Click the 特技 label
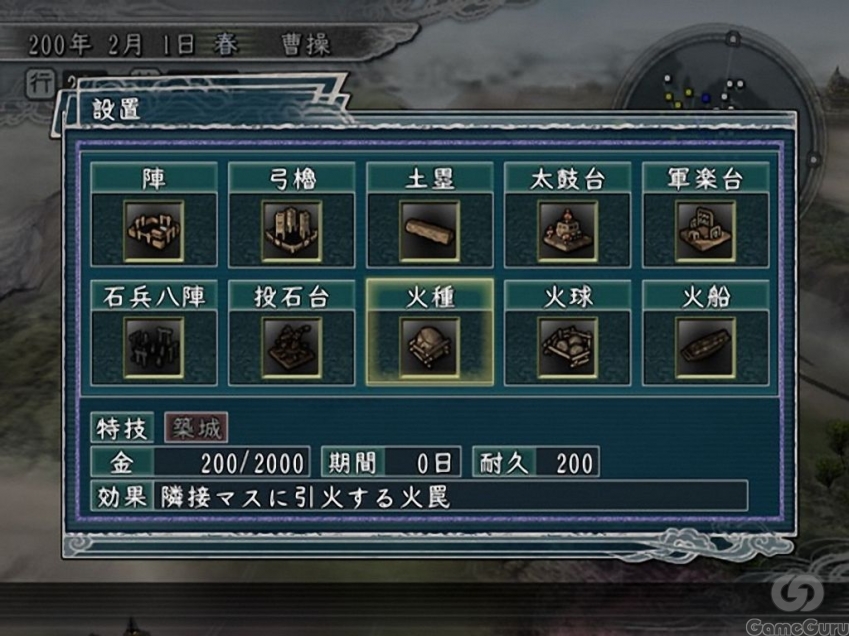The height and width of the screenshot is (636, 849). (122, 428)
